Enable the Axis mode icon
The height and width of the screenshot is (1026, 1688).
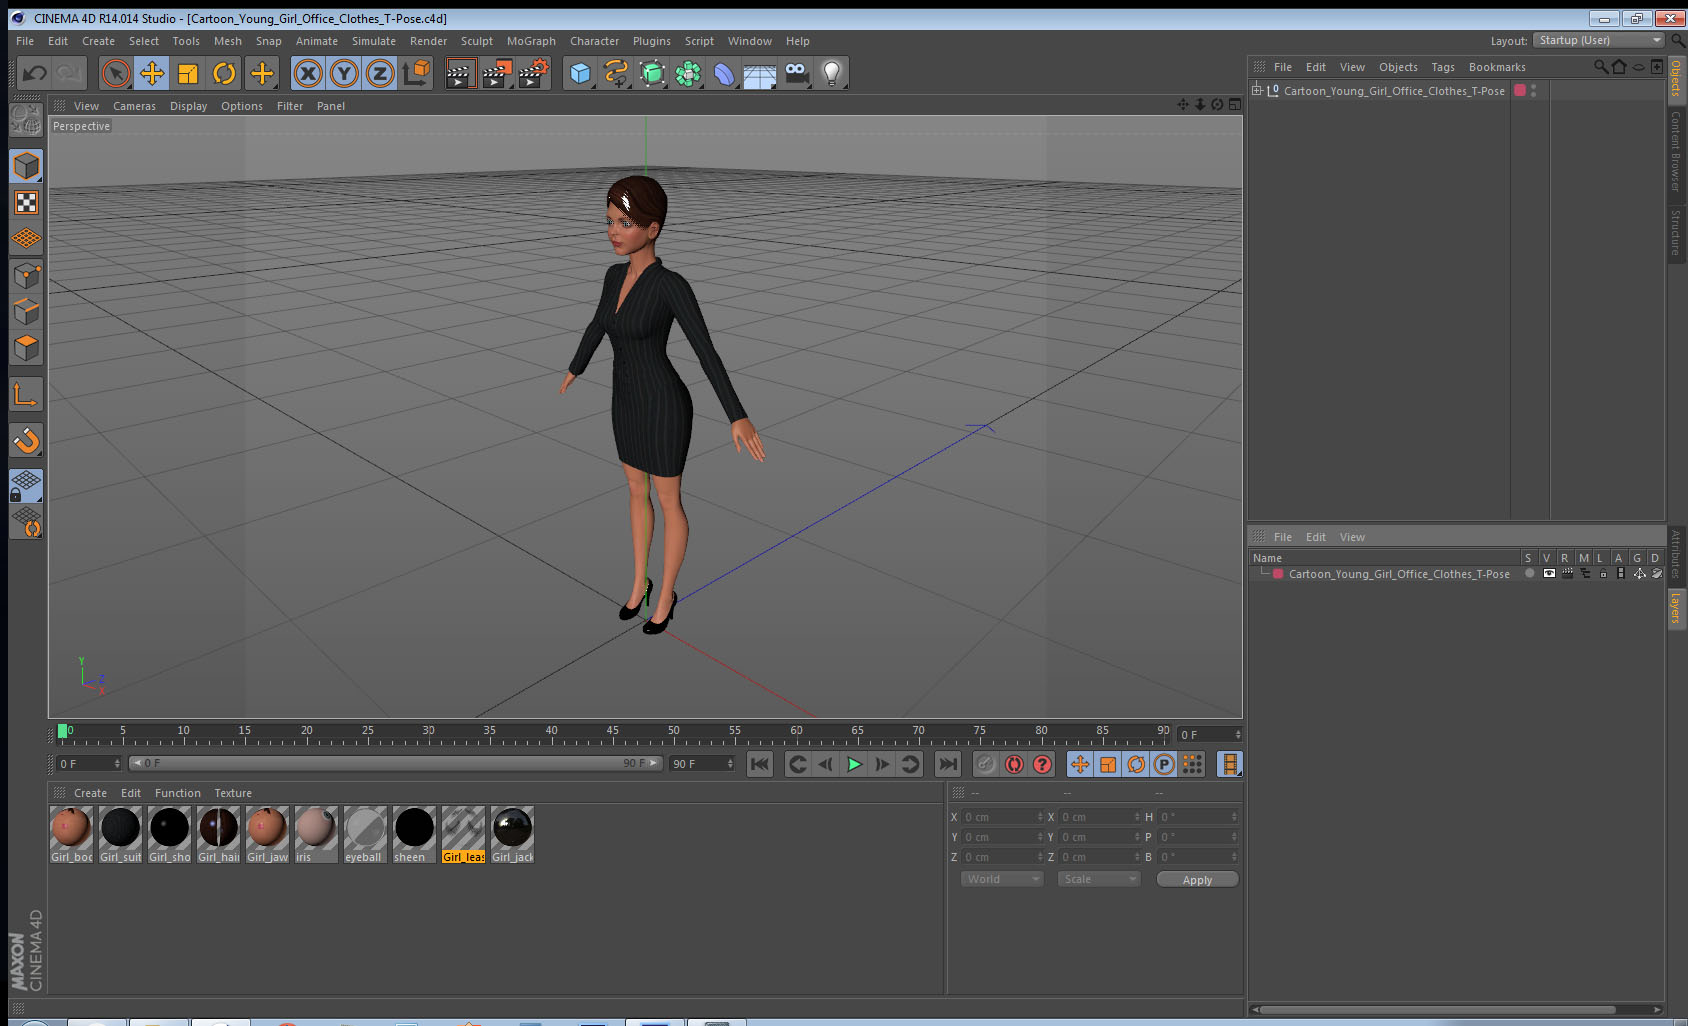(x=26, y=395)
